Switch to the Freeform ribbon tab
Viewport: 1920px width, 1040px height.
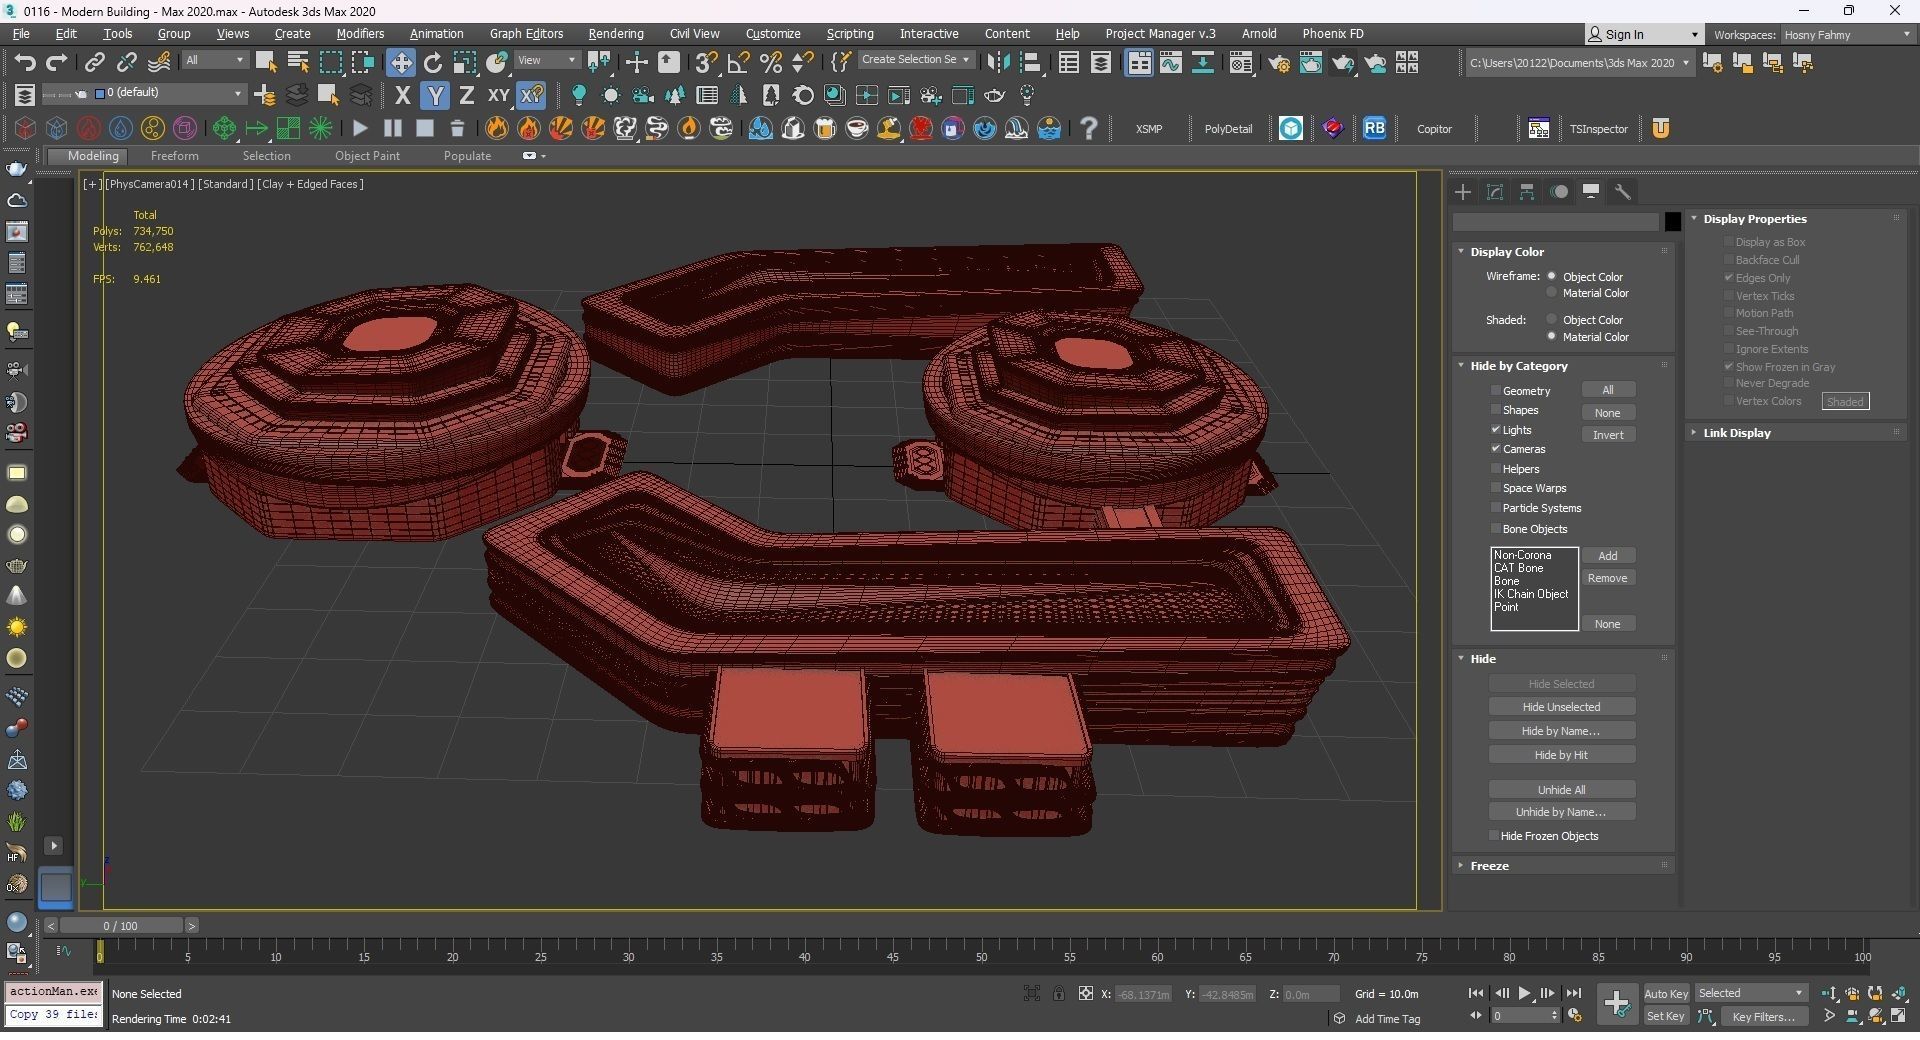[174, 156]
